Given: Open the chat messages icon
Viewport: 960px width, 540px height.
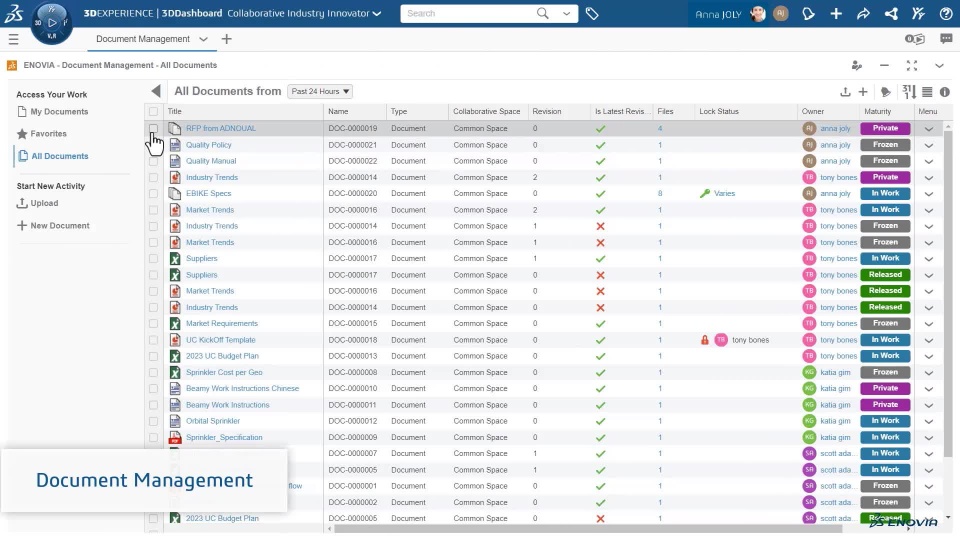Looking at the screenshot, I should (946, 39).
